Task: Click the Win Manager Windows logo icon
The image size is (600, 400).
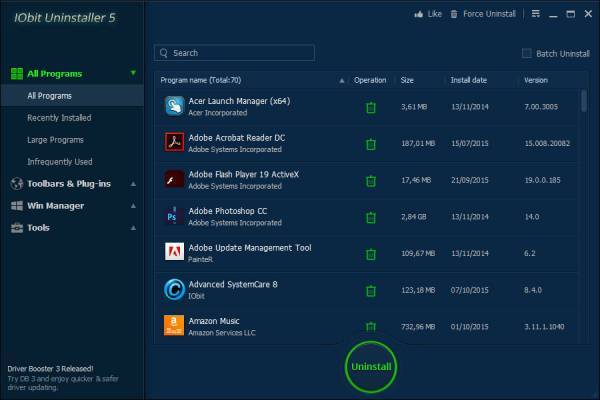Action: pyautogui.click(x=17, y=206)
